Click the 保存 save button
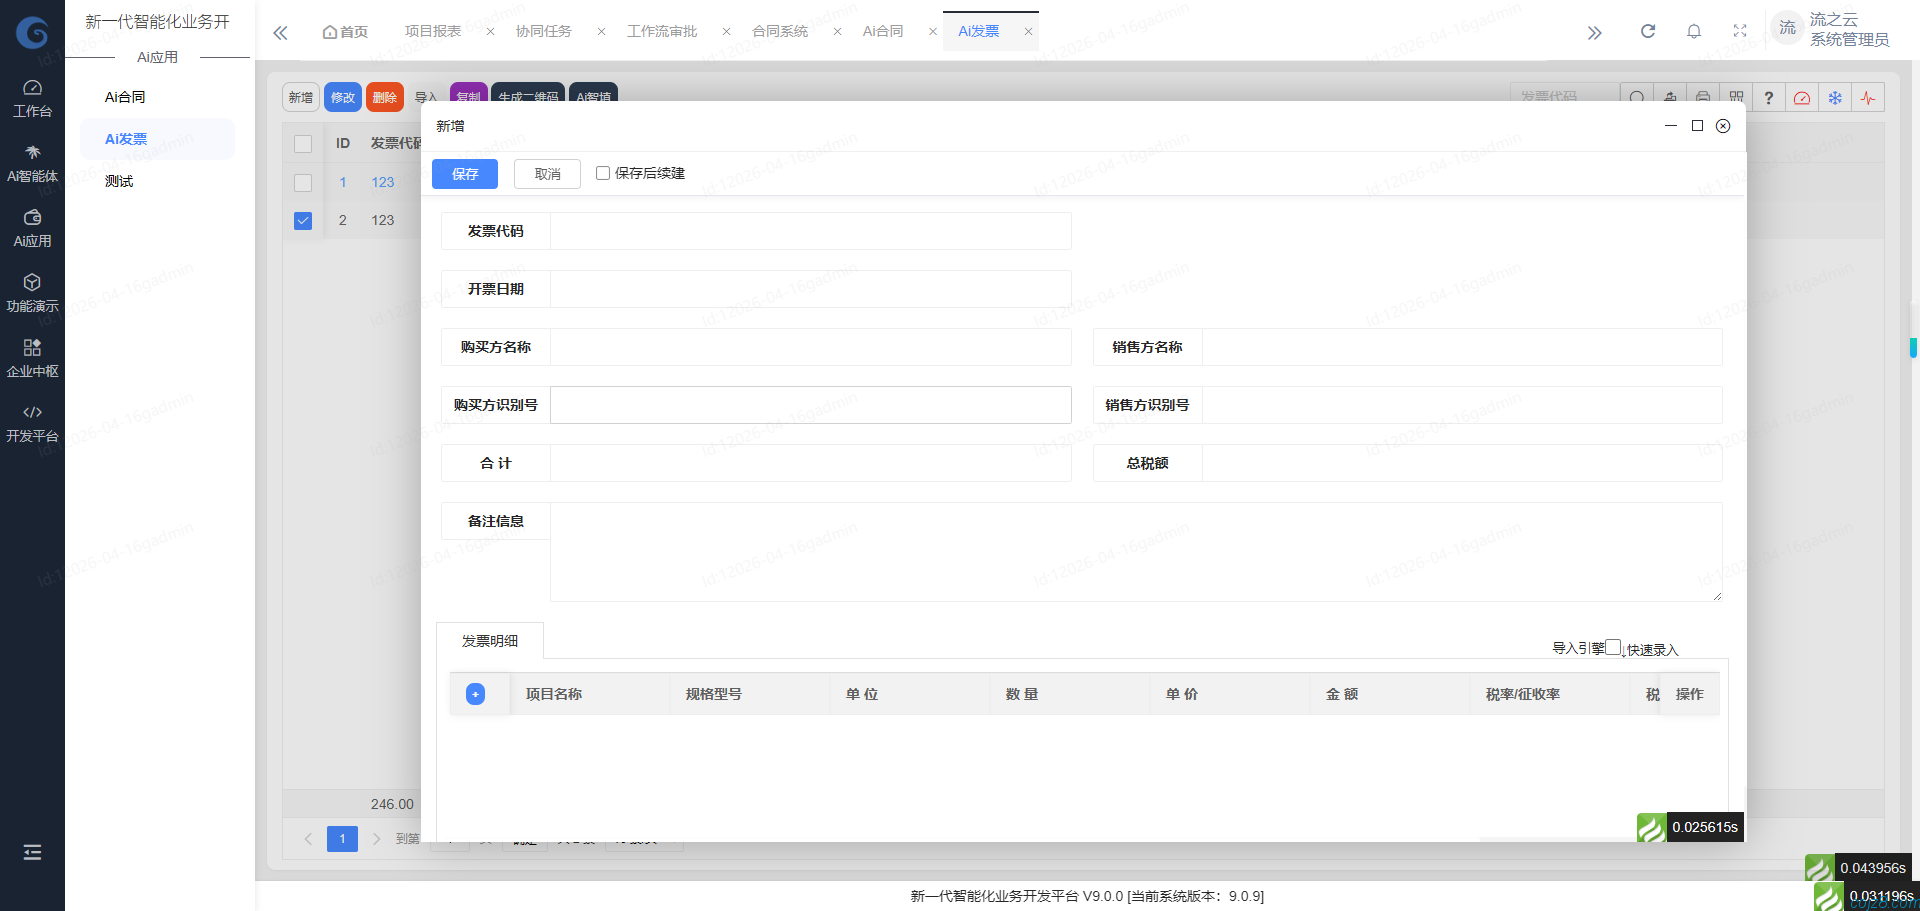Viewport: 1920px width, 911px height. 464,173
